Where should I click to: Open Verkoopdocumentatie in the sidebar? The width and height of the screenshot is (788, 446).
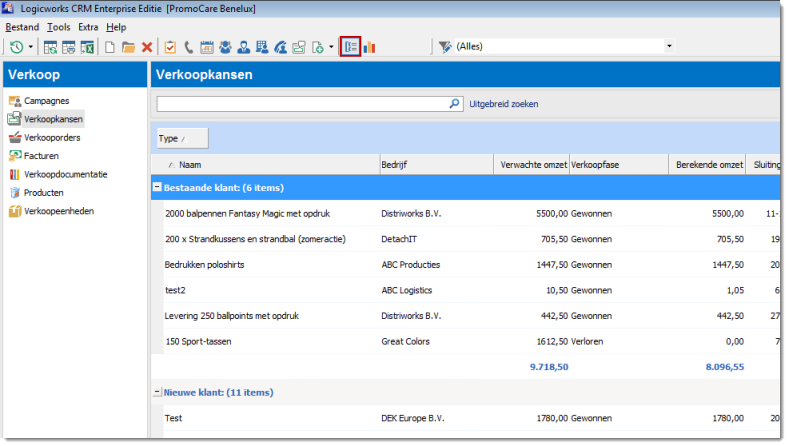(x=66, y=174)
